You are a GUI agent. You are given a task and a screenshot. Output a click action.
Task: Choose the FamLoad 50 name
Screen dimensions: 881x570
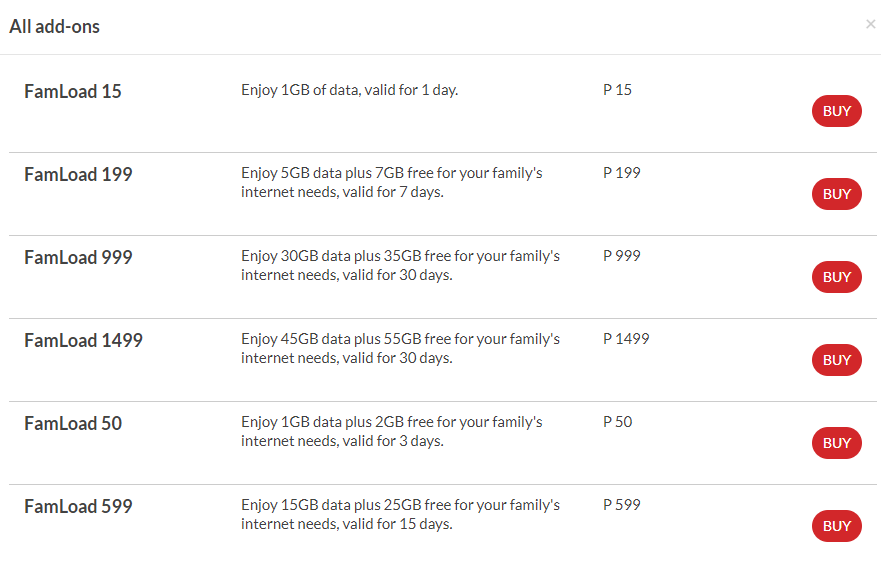[x=72, y=424]
